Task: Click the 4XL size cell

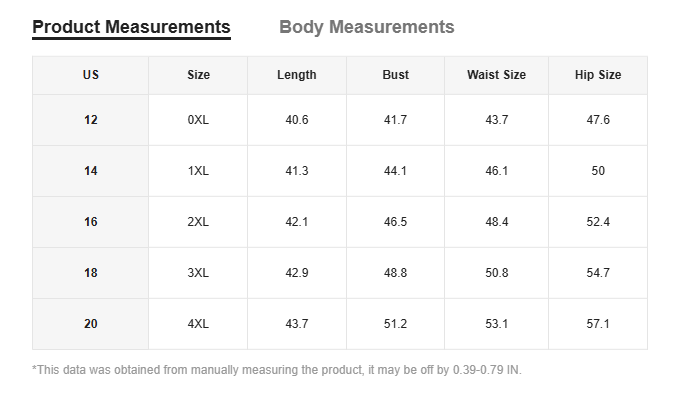Action: 198,324
